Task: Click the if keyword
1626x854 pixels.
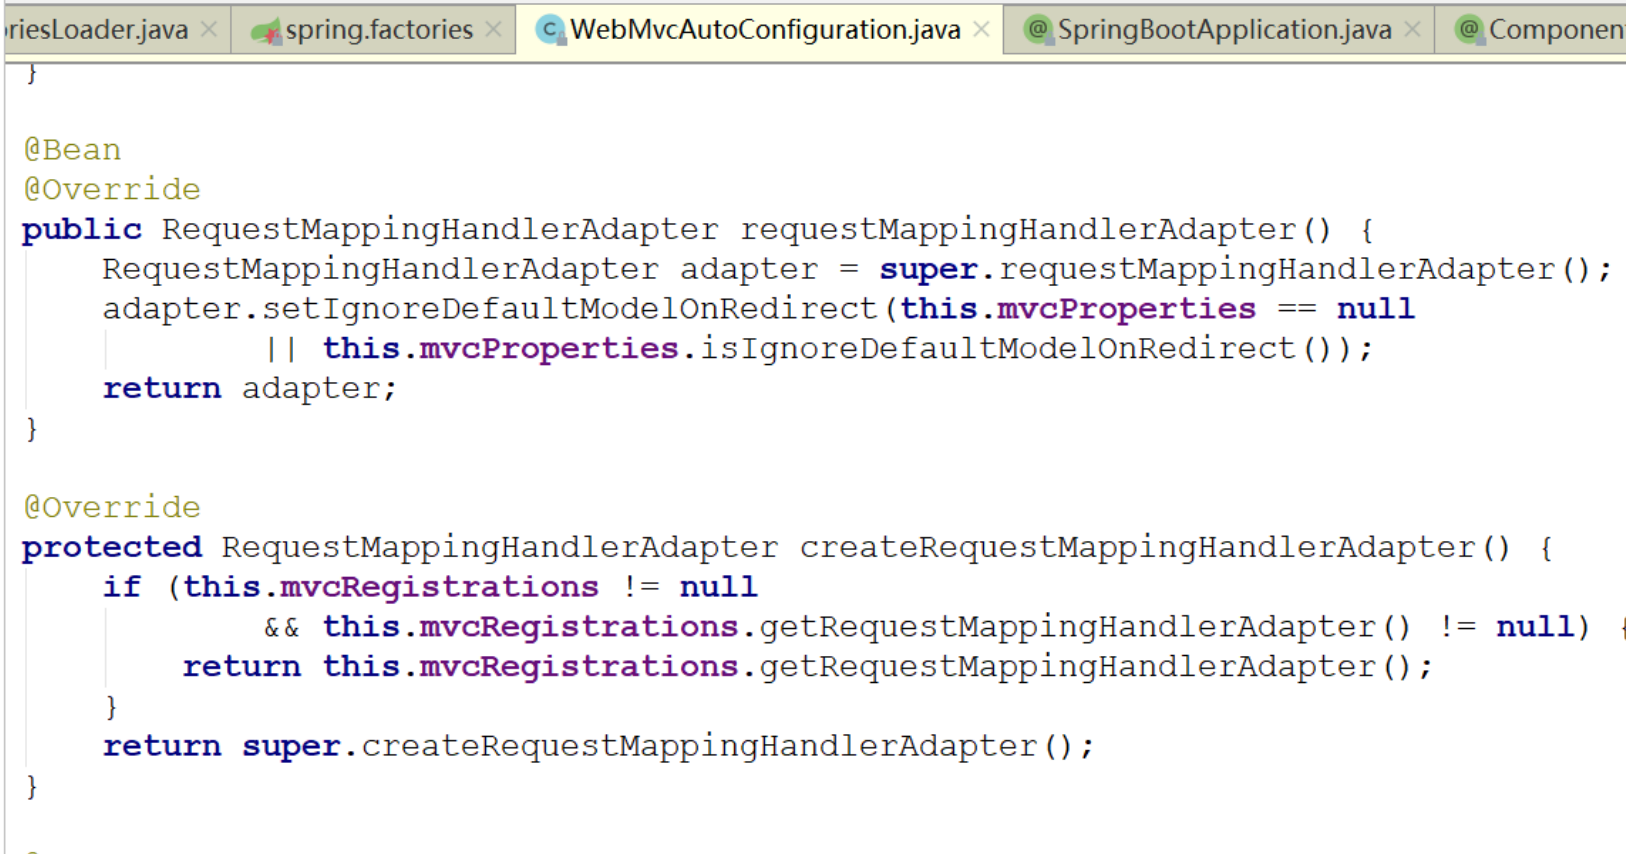Action: pos(122,587)
